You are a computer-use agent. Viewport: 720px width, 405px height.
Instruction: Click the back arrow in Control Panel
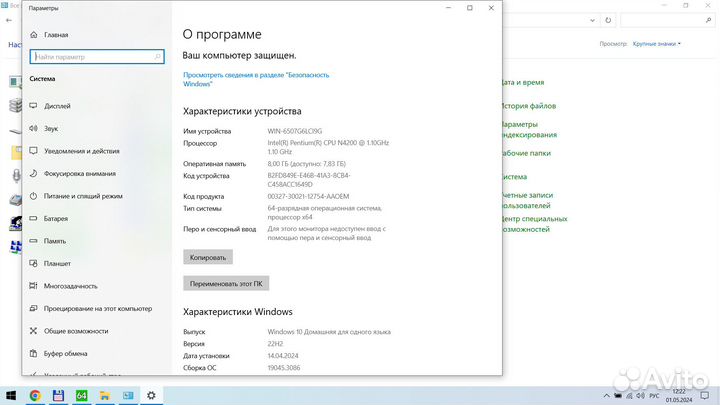(x=9, y=20)
